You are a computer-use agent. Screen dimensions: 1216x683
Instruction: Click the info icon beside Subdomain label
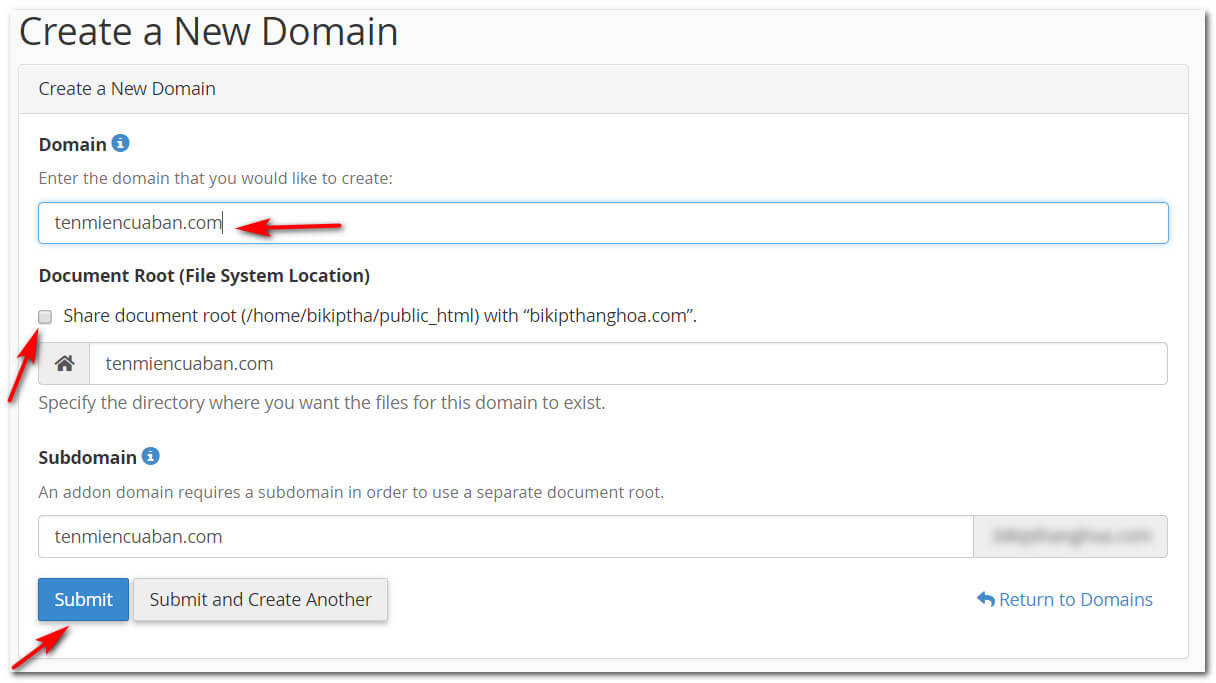(x=151, y=456)
